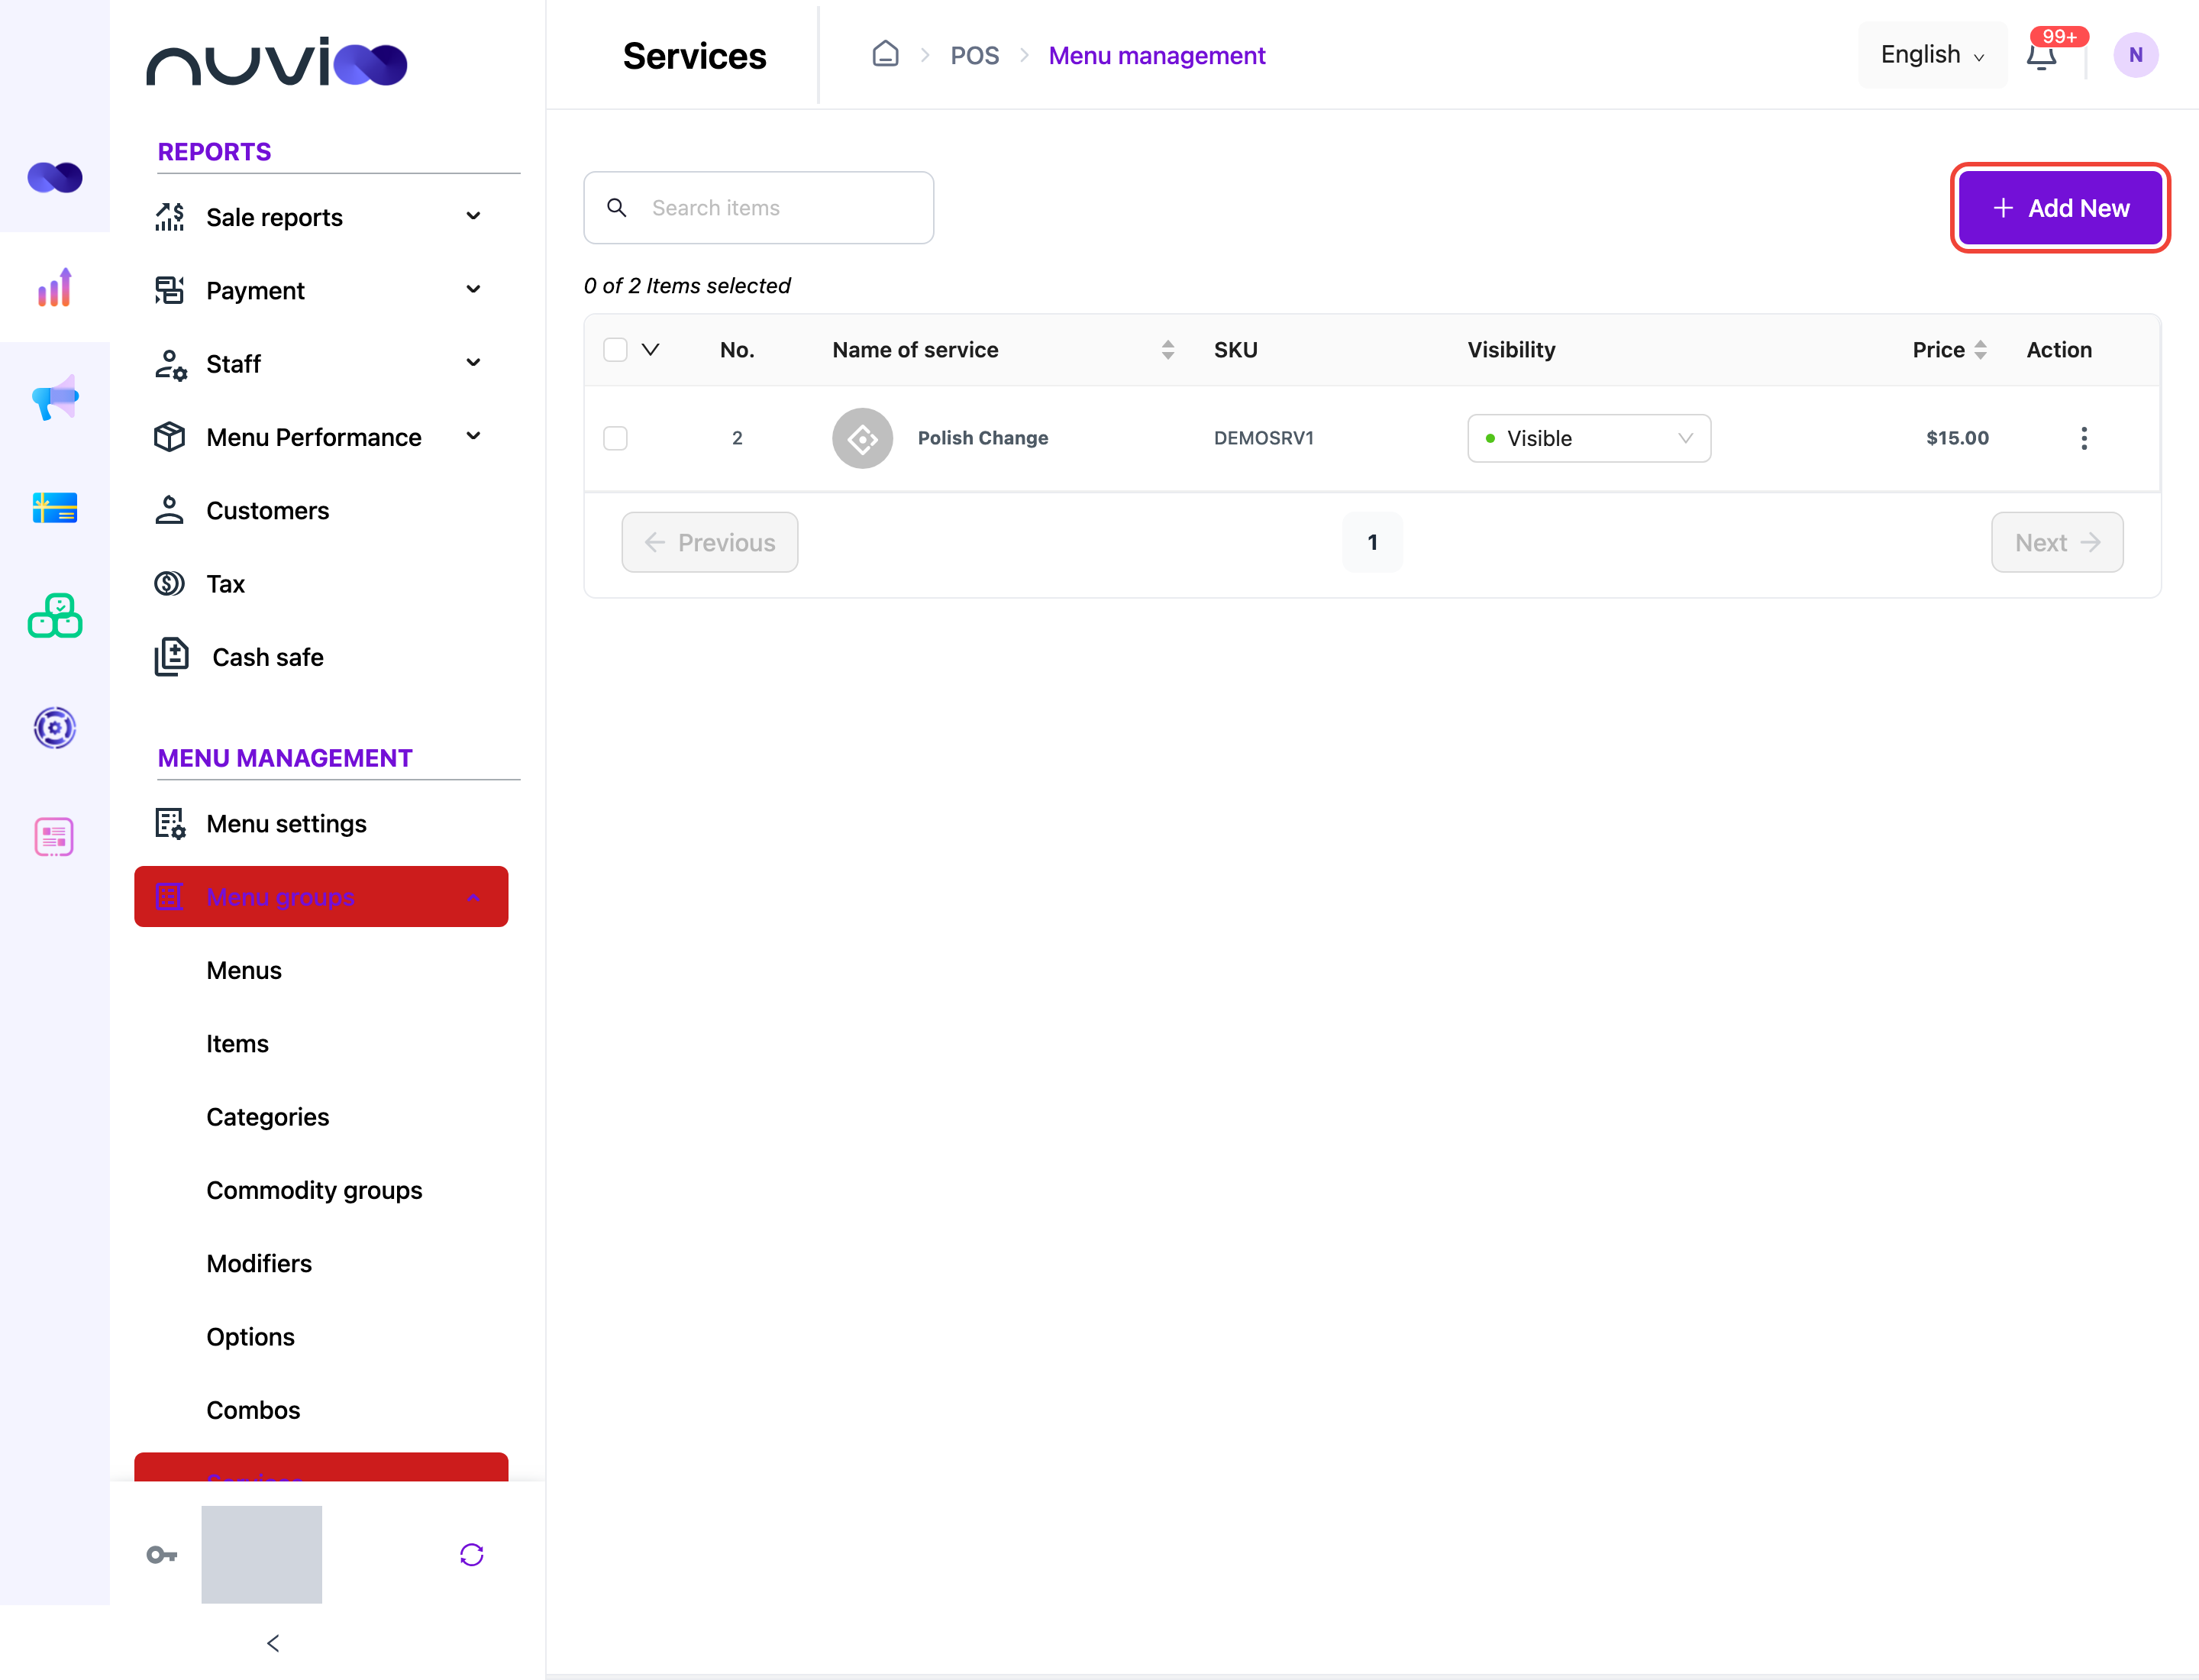The image size is (2199, 1680).
Task: Open Customers in the sidebar
Action: pos(320,510)
